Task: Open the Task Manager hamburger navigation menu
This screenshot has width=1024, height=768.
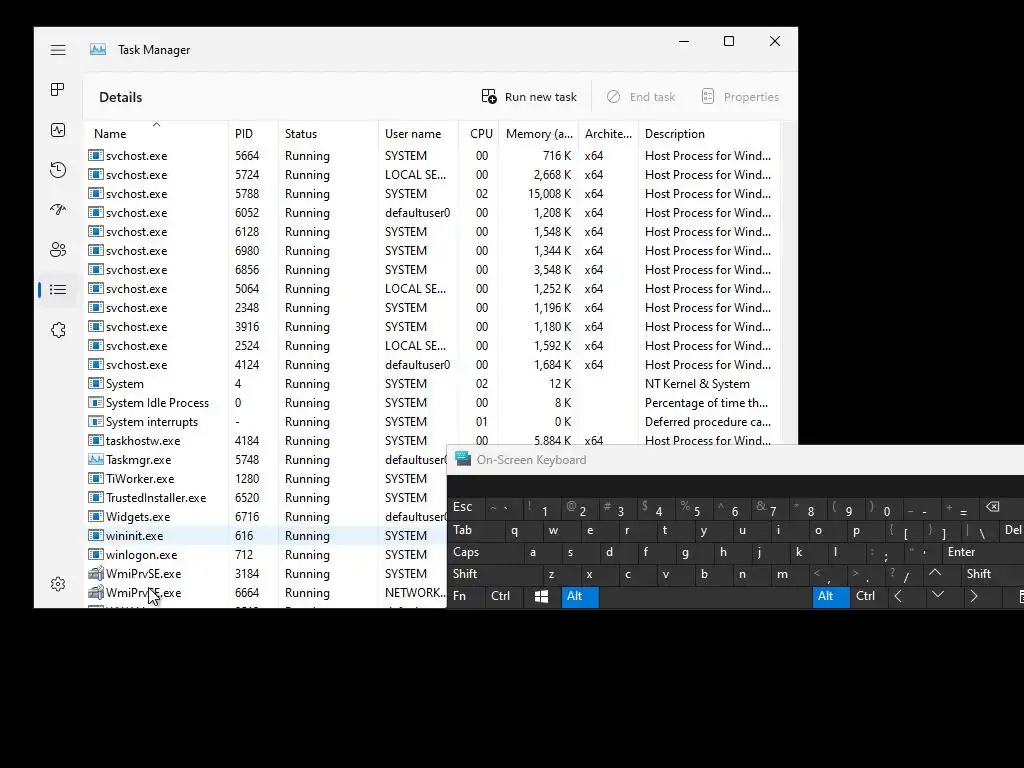Action: point(58,50)
